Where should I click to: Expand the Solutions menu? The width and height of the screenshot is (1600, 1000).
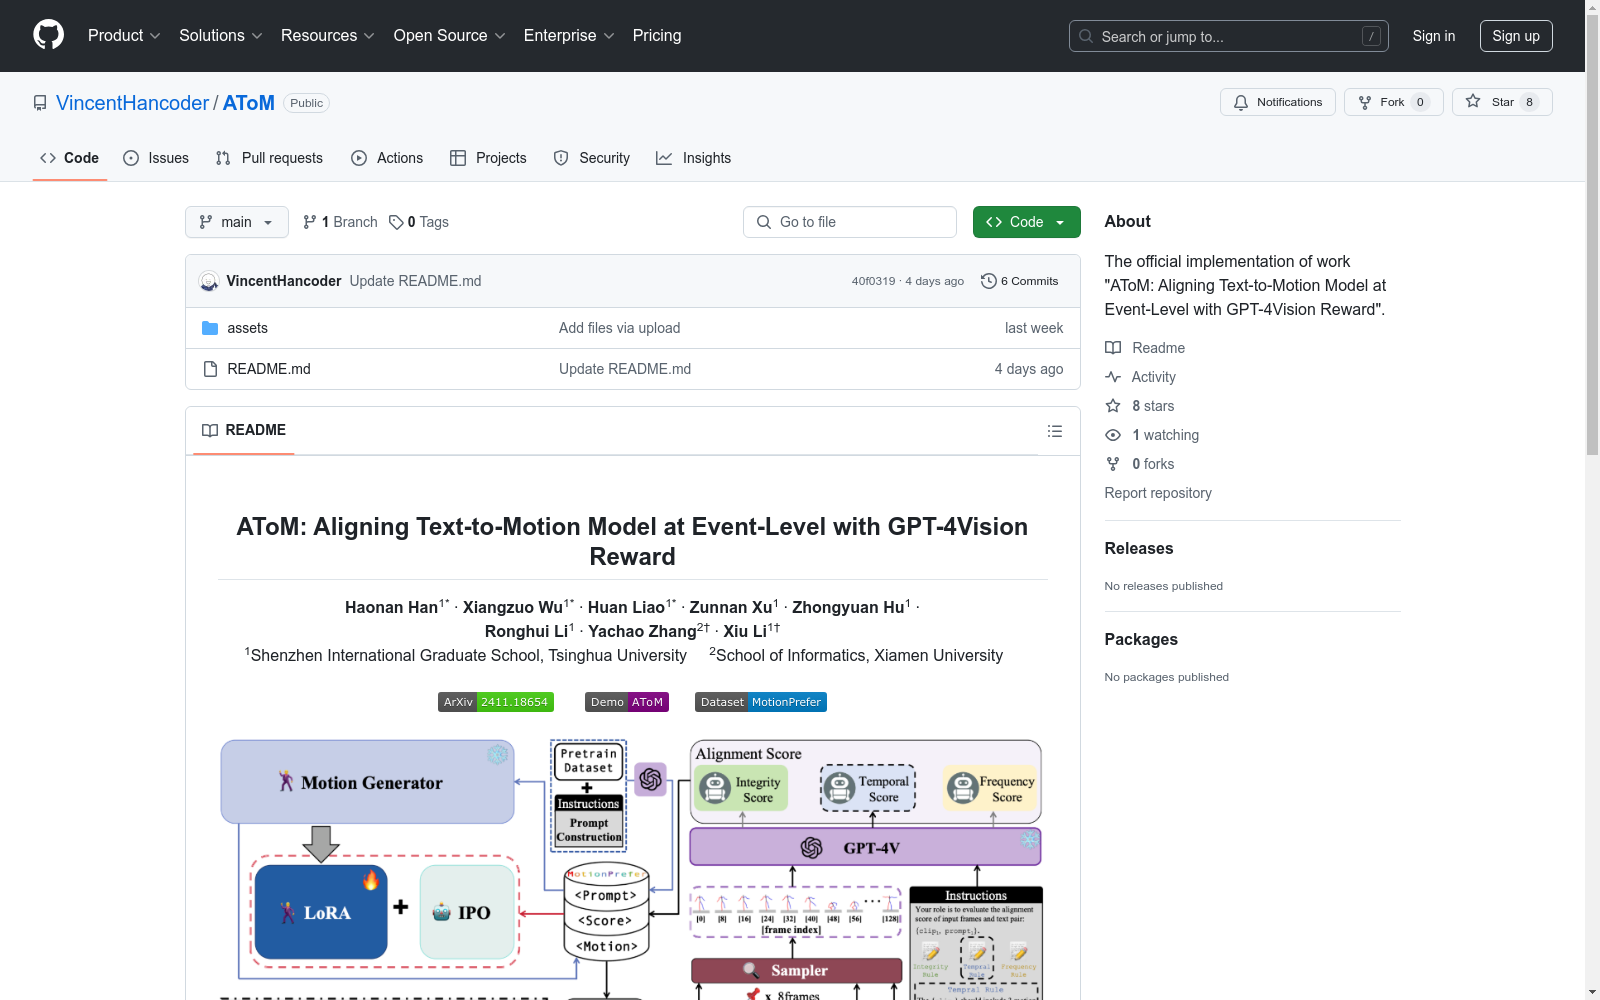click(x=221, y=36)
